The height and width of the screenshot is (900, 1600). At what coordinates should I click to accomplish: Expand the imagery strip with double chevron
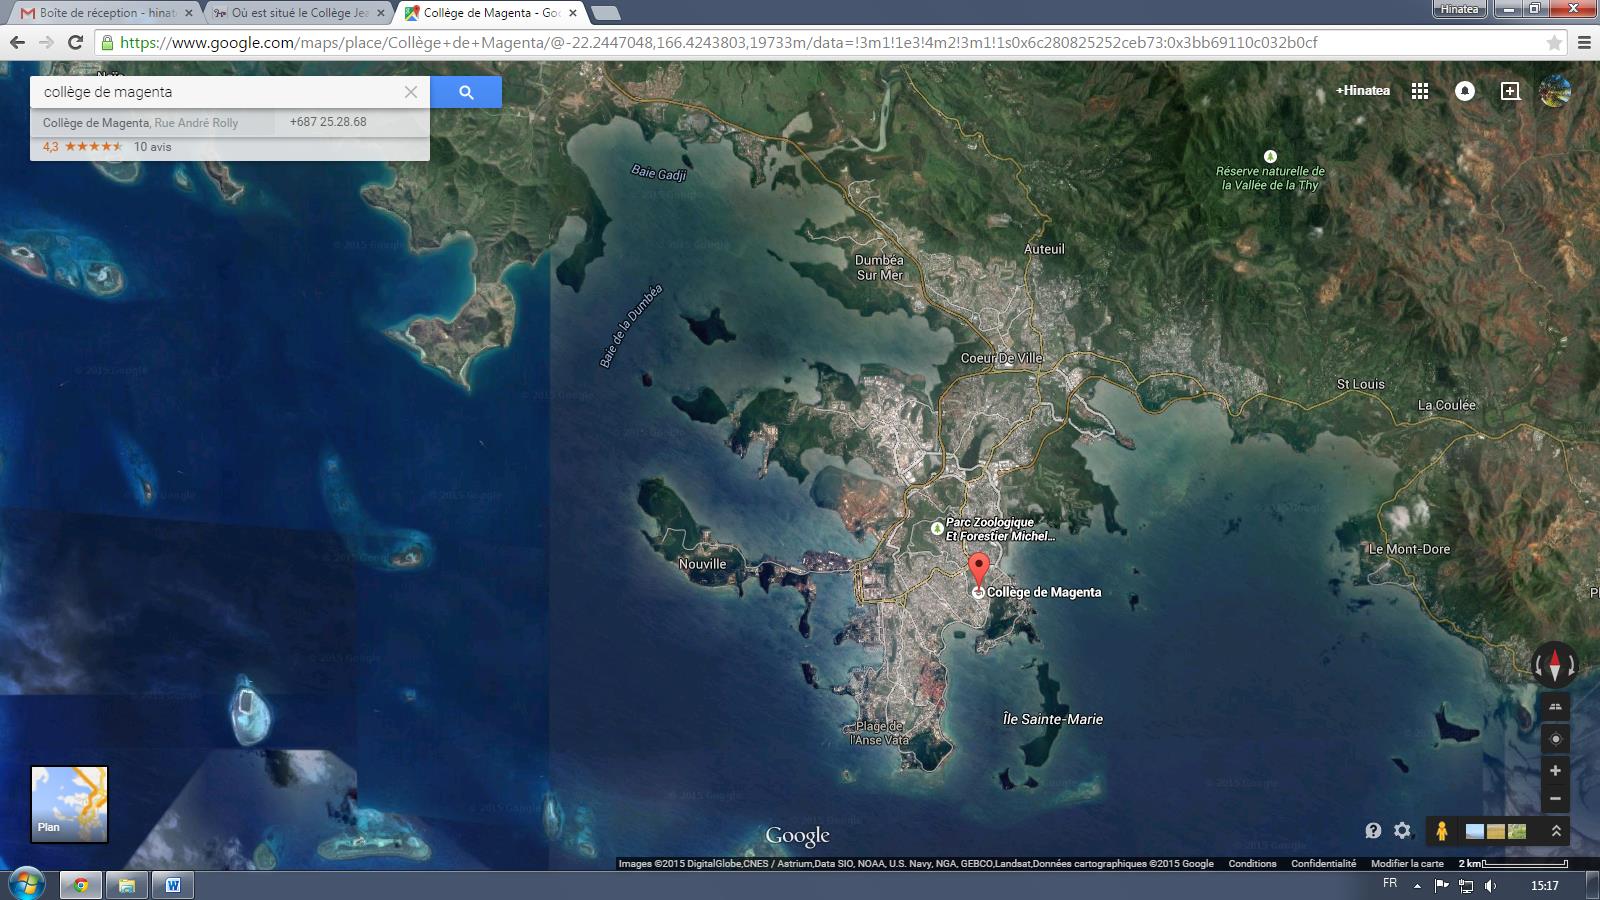coord(1556,831)
